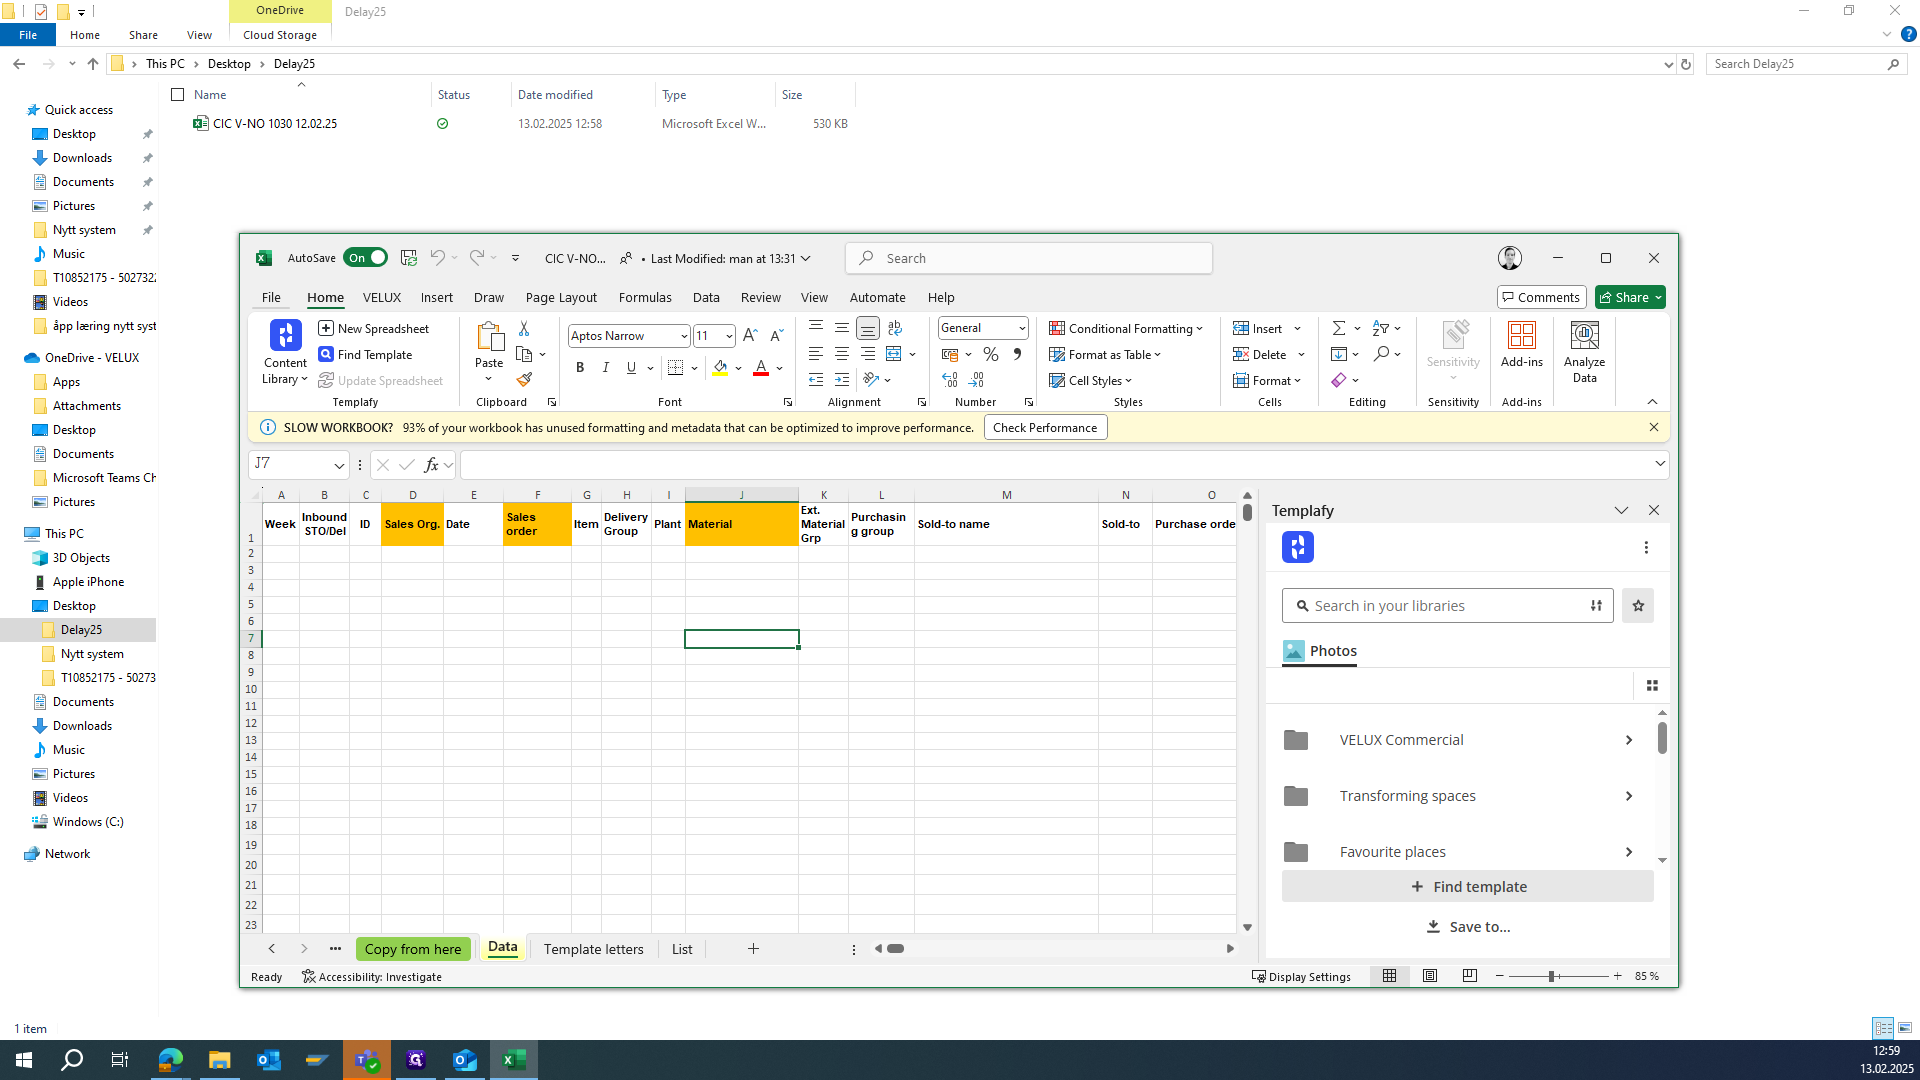Toggle Wrap Text in Alignment group

pyautogui.click(x=895, y=328)
